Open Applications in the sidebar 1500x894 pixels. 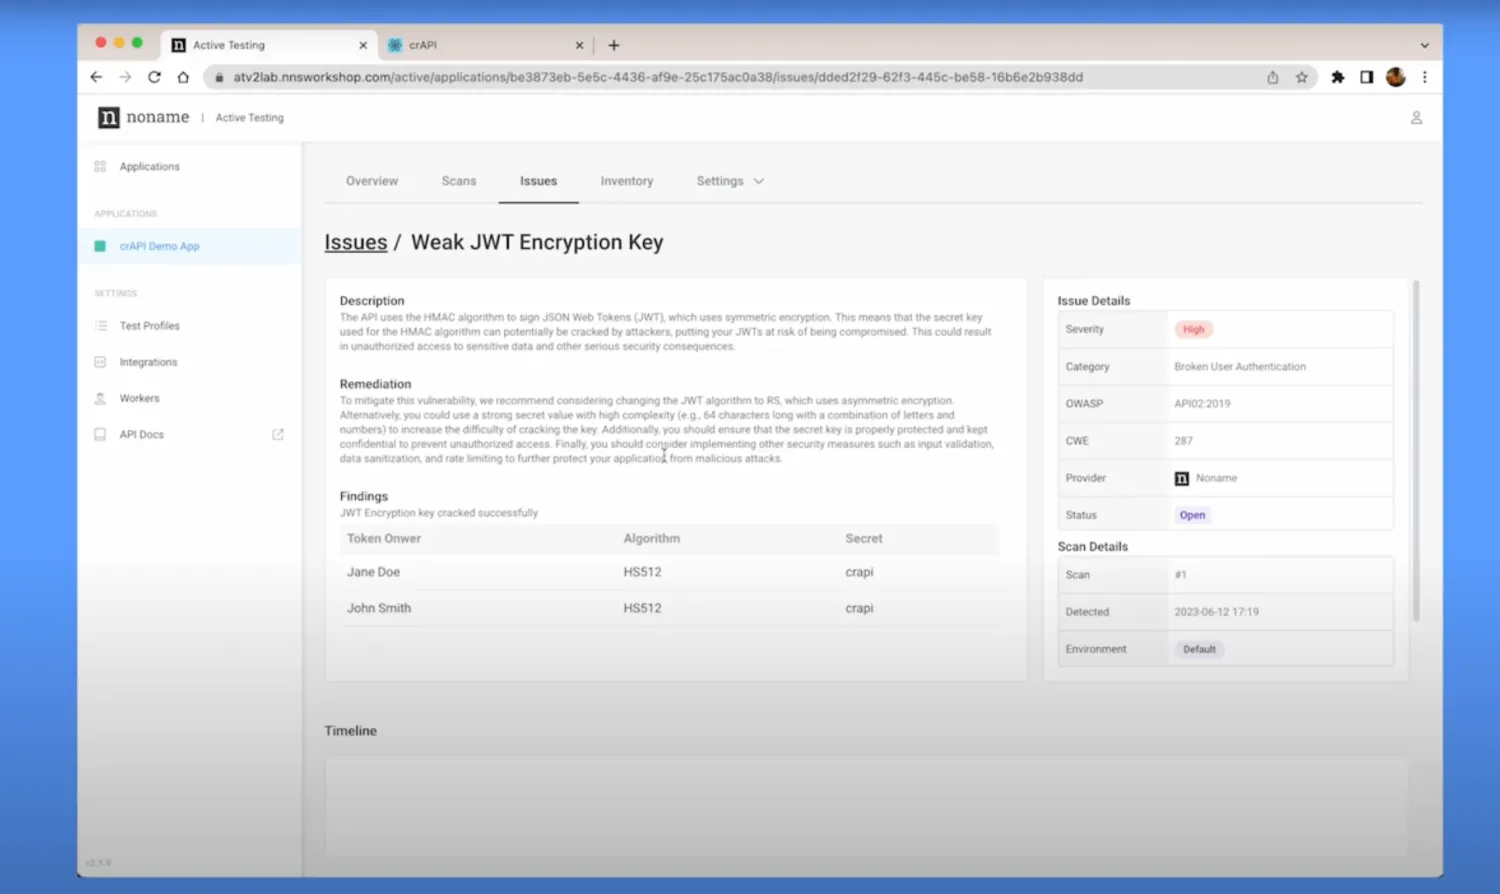coord(150,167)
